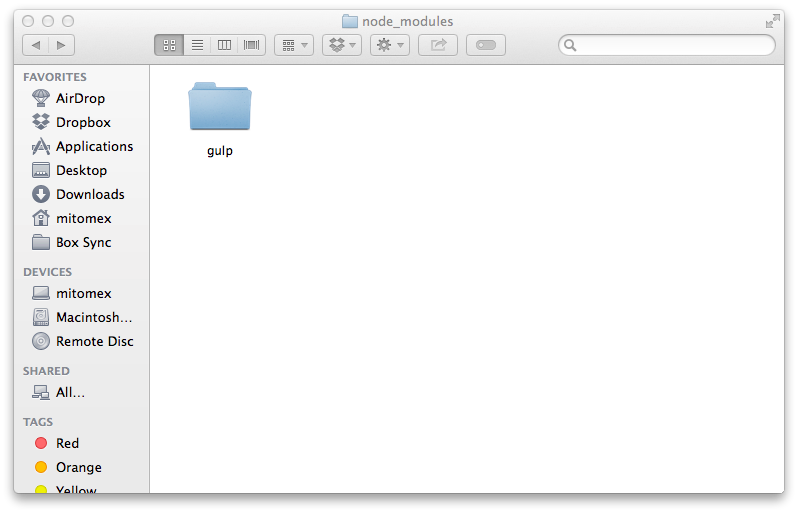Minimize the Finder window

coord(48,21)
